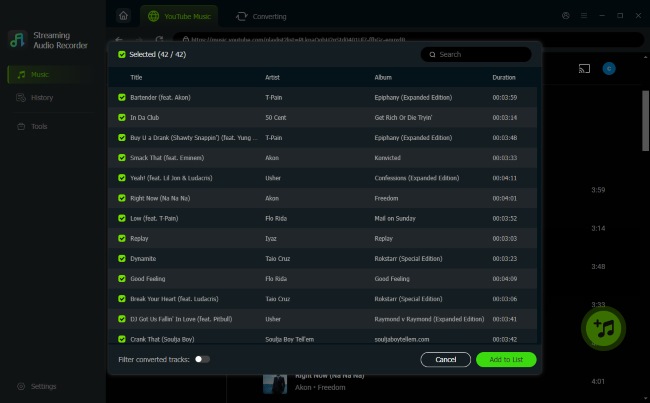Uncheck the Yeah! (feat. Lil Jon & Ludacris) track
This screenshot has height=403, width=650.
point(121,178)
